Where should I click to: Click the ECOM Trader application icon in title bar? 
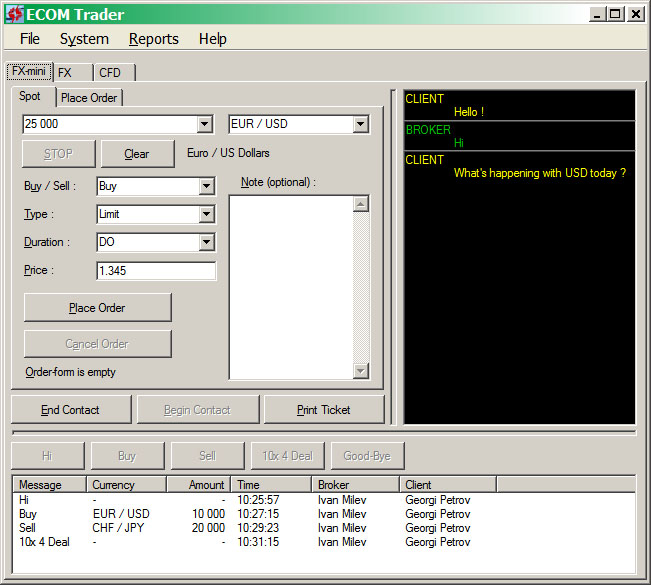point(15,15)
